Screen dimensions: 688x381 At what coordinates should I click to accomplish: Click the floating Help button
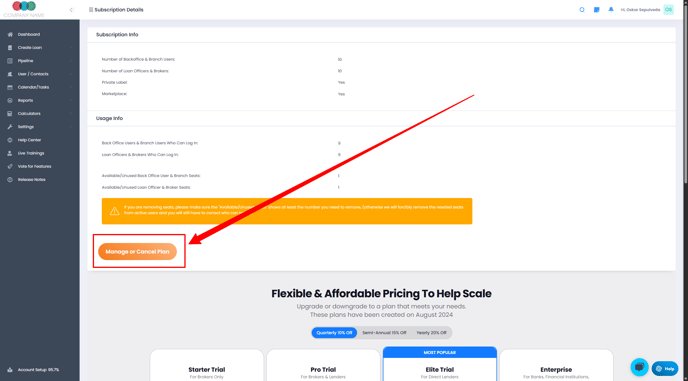pos(665,369)
